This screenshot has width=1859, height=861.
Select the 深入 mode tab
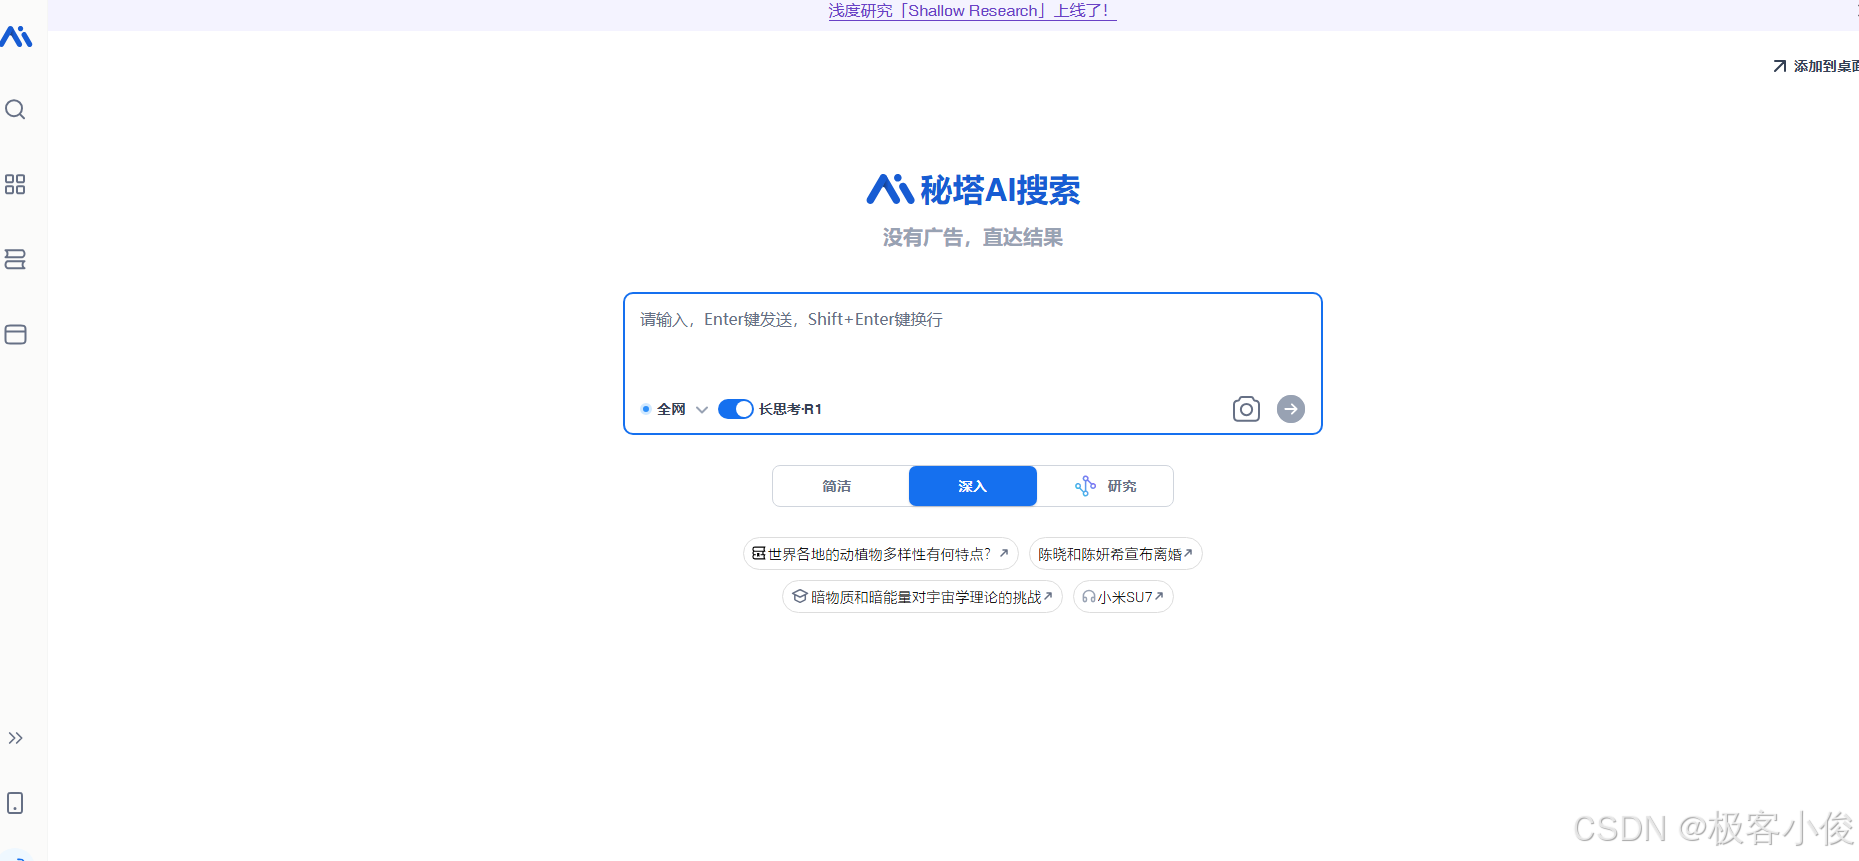[973, 486]
